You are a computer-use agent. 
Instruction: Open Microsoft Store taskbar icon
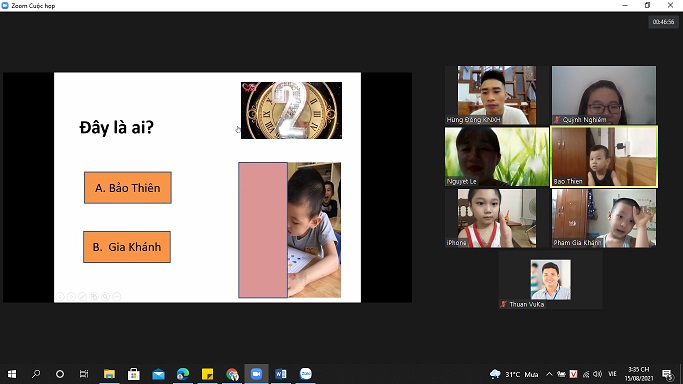click(134, 374)
